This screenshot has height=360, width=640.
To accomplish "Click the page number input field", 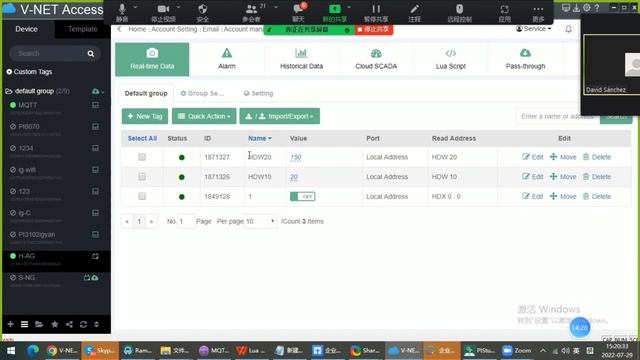I will pos(186,221).
